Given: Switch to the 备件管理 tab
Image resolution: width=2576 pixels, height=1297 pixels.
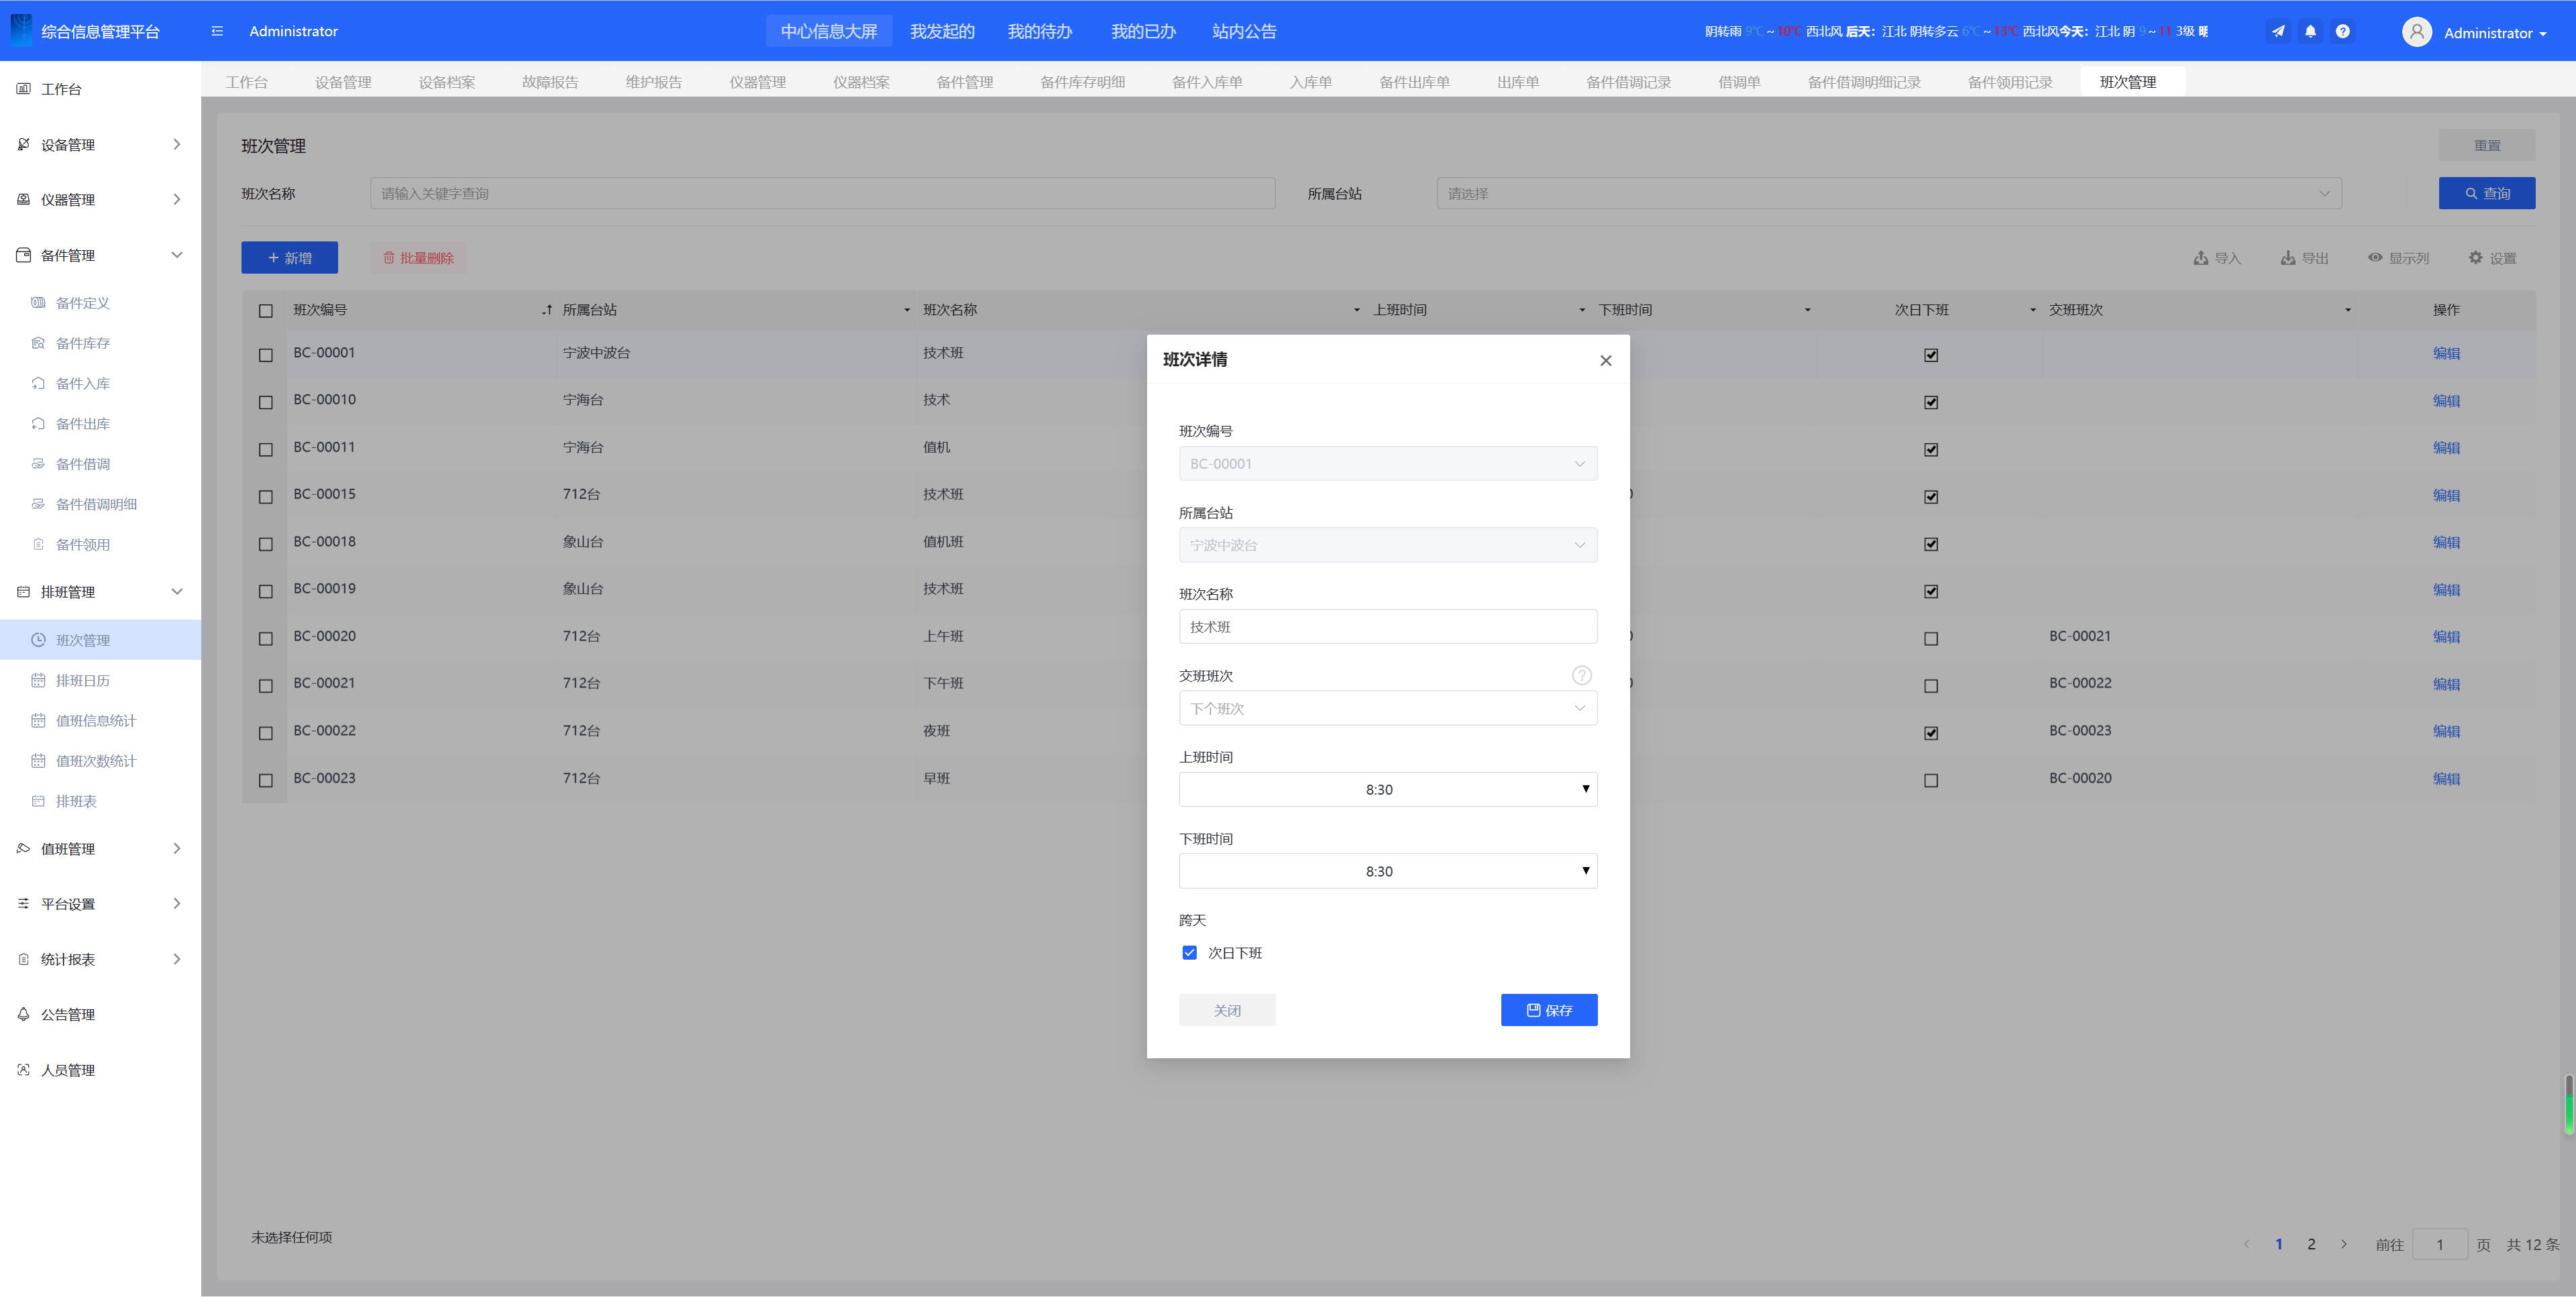Looking at the screenshot, I should pyautogui.click(x=964, y=82).
